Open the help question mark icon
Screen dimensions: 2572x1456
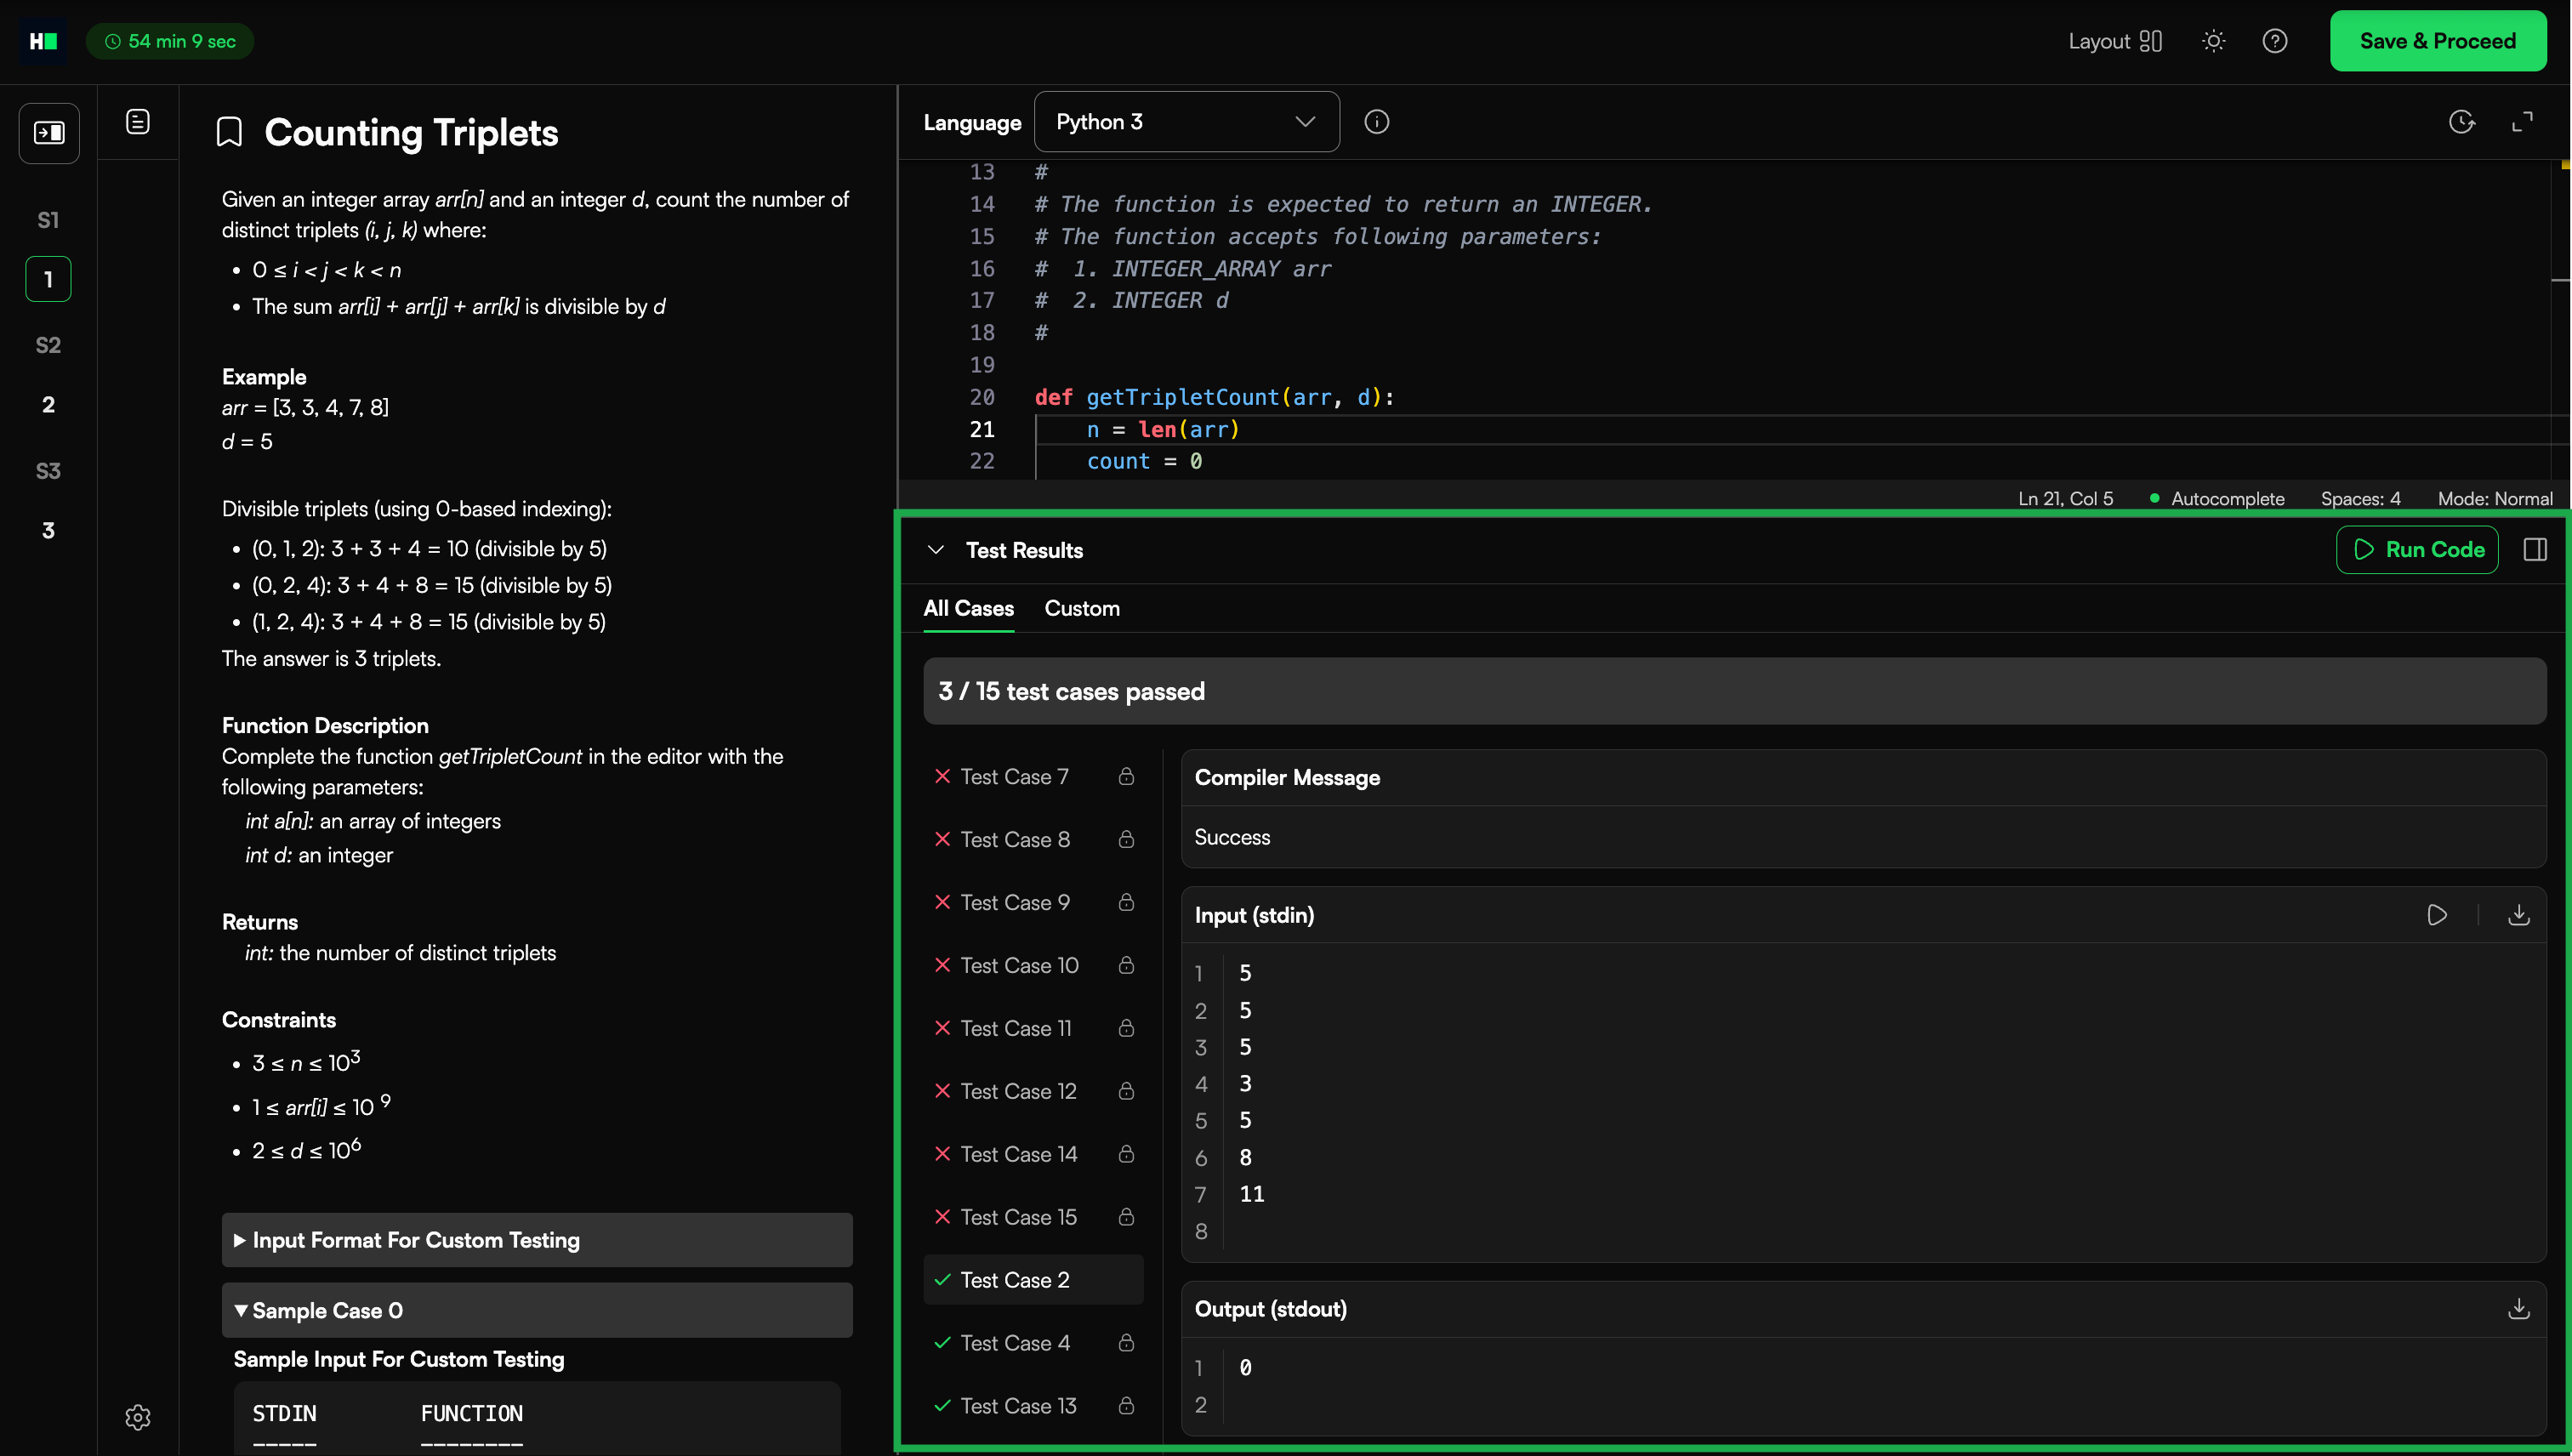(x=2275, y=41)
